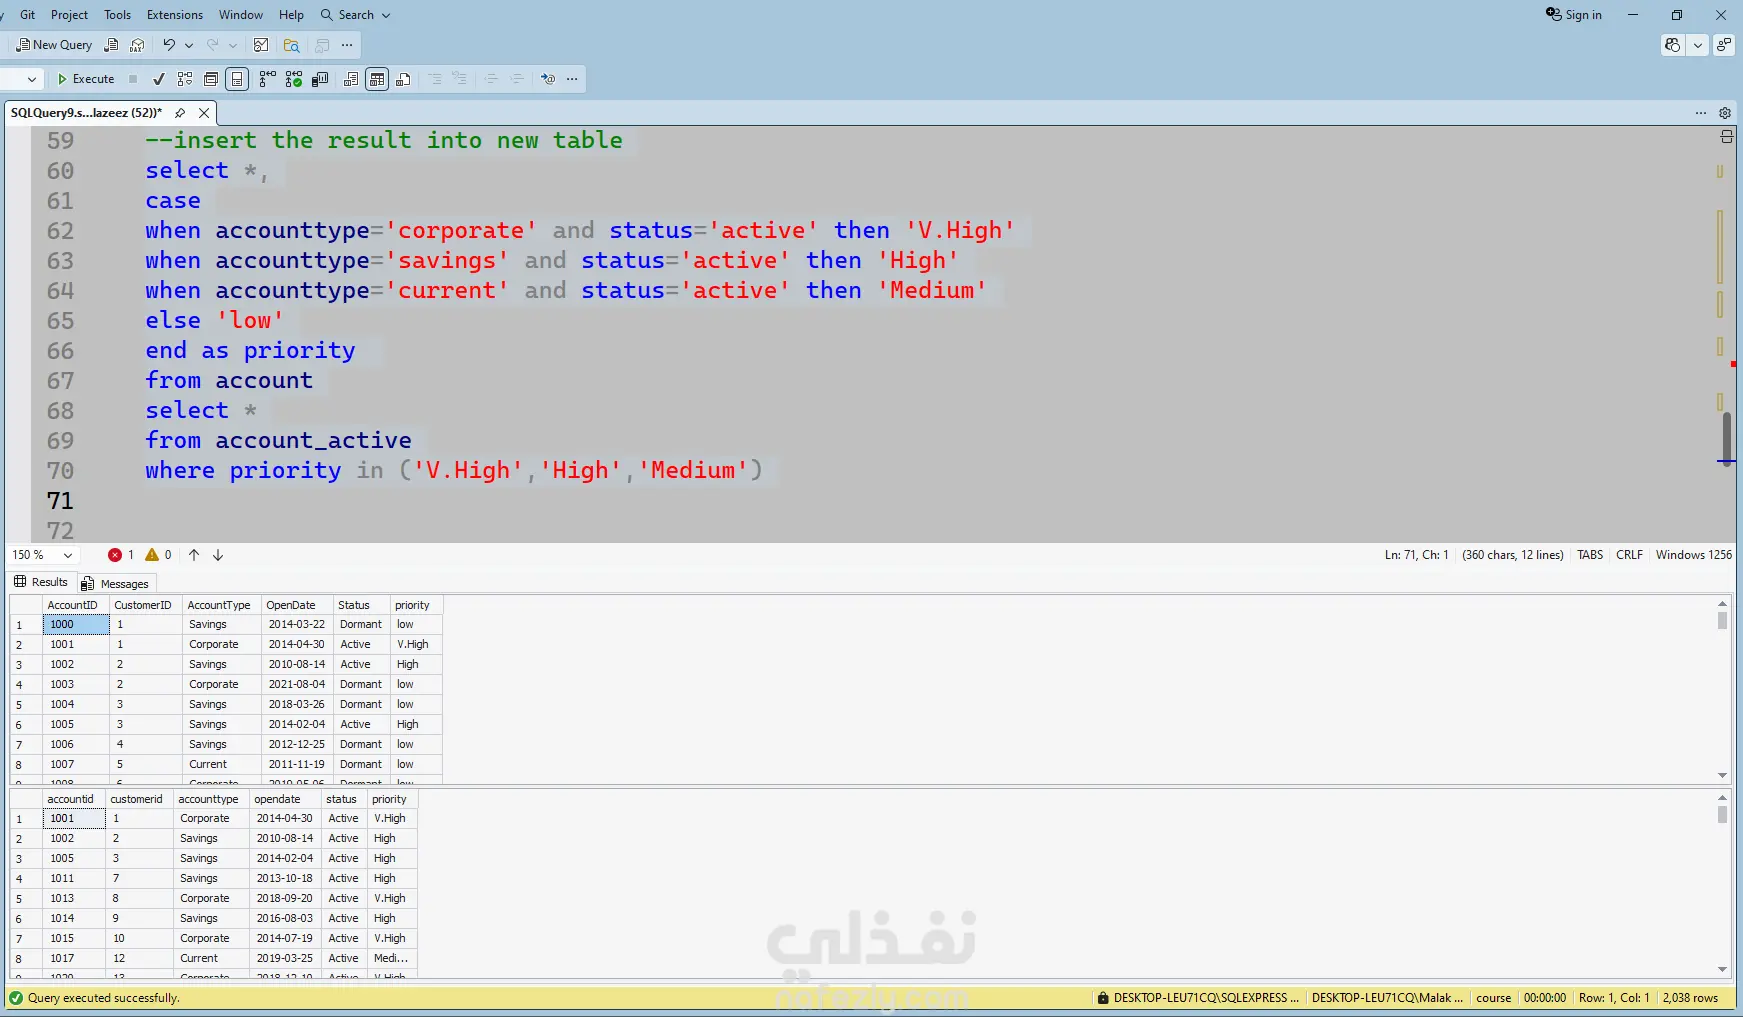Select cell 1000 in the first result grid
The width and height of the screenshot is (1743, 1017).
click(76, 624)
